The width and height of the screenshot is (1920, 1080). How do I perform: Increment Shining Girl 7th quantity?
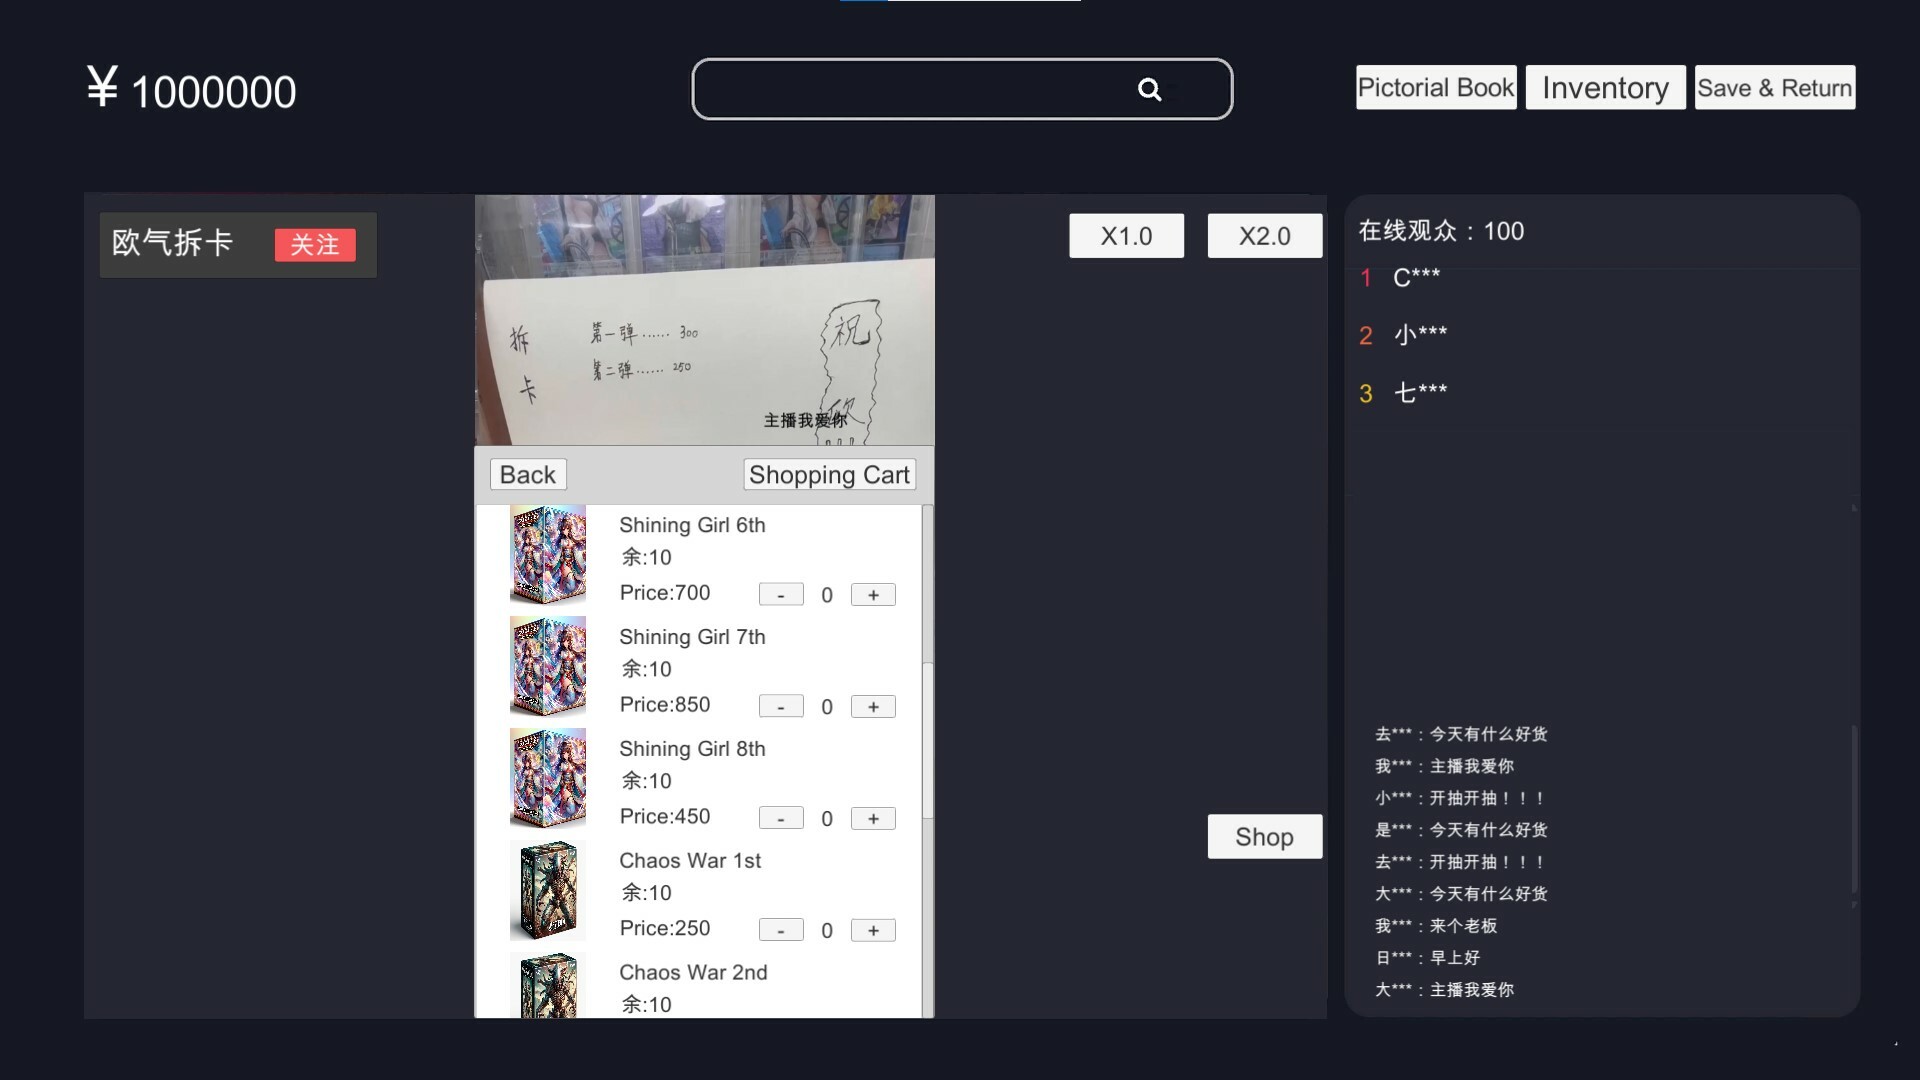click(872, 707)
